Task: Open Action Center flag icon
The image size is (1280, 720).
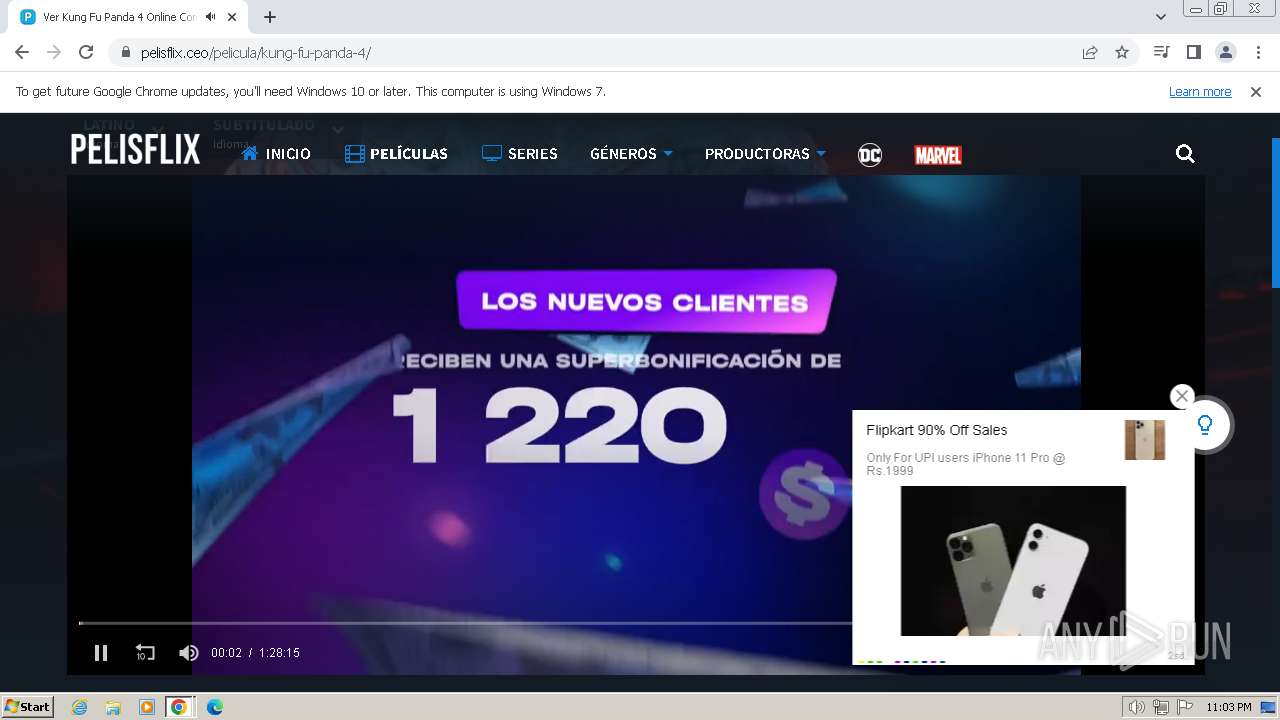Action: click(1185, 707)
